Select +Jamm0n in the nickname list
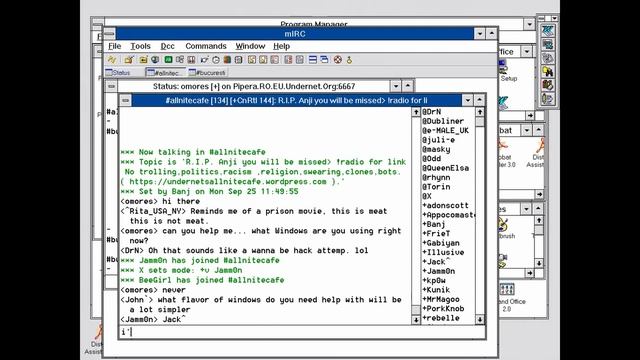This screenshot has width=640, height=360. click(438, 271)
